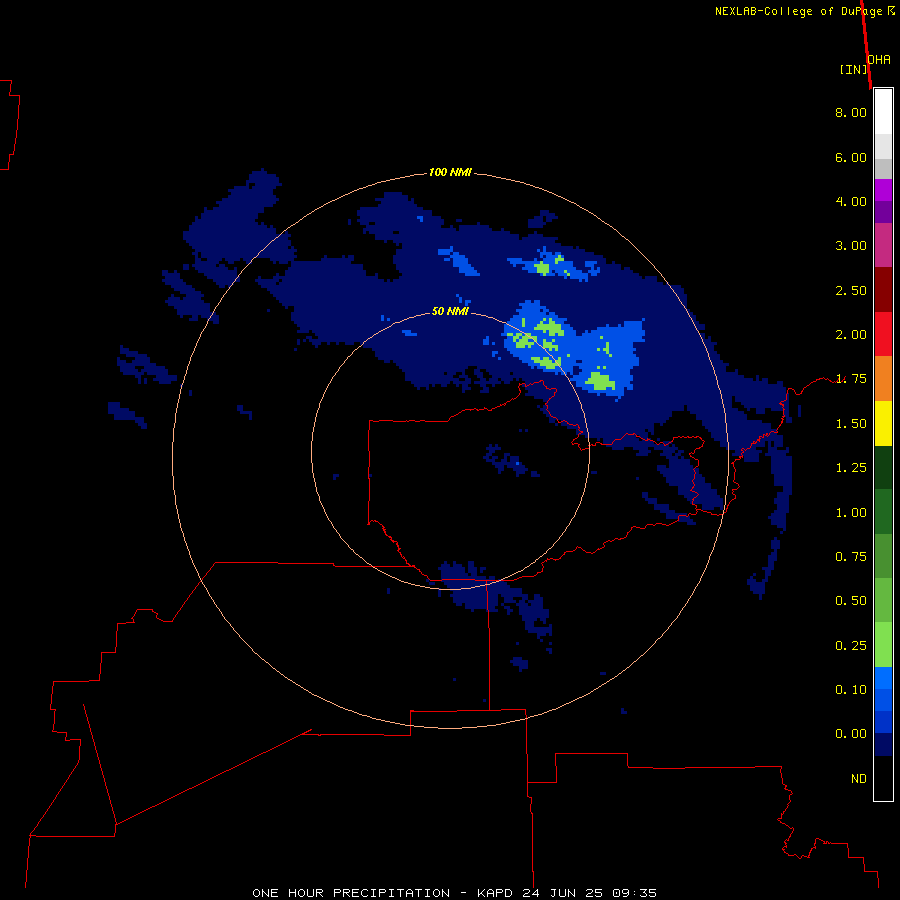Click the 1.25 legend value

[851, 468]
